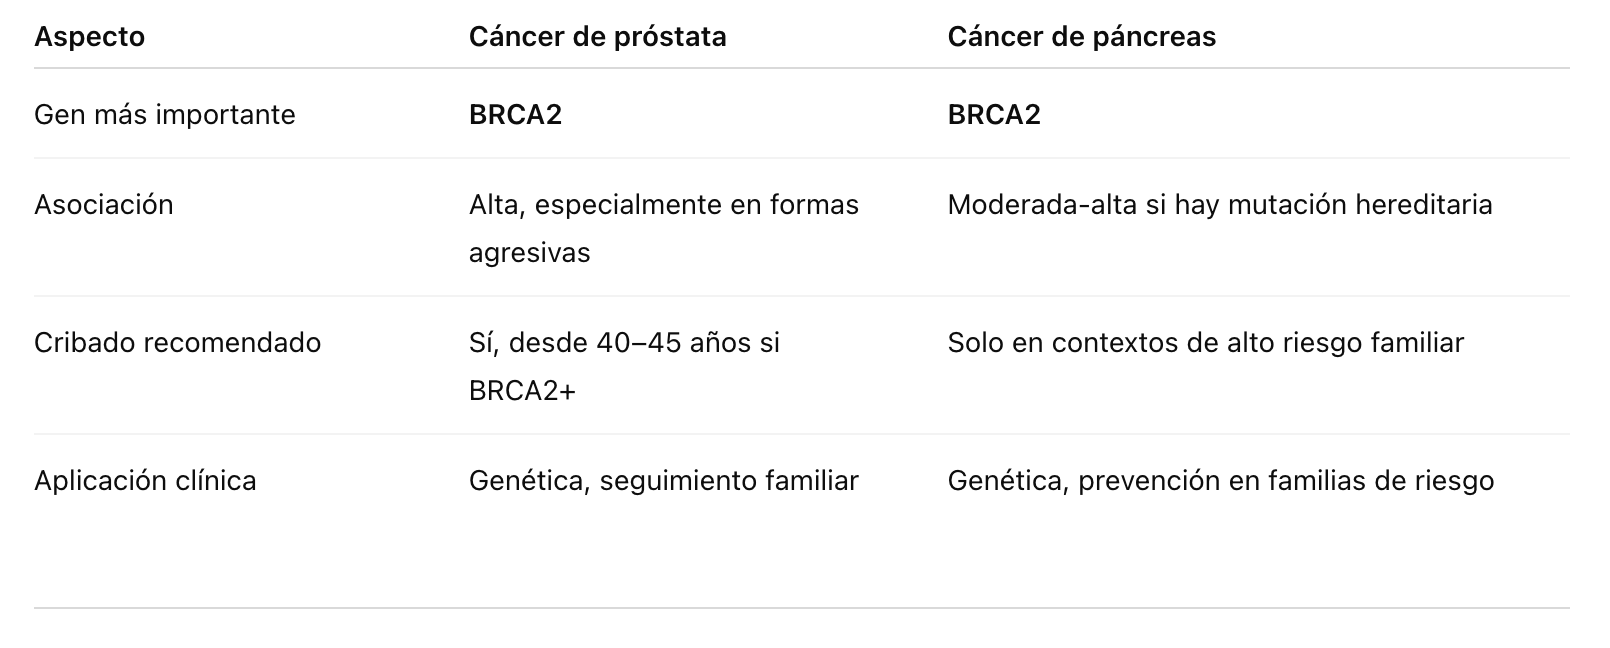Click "Solo en contextos de alto riesgo familiar"

pyautogui.click(x=1205, y=343)
